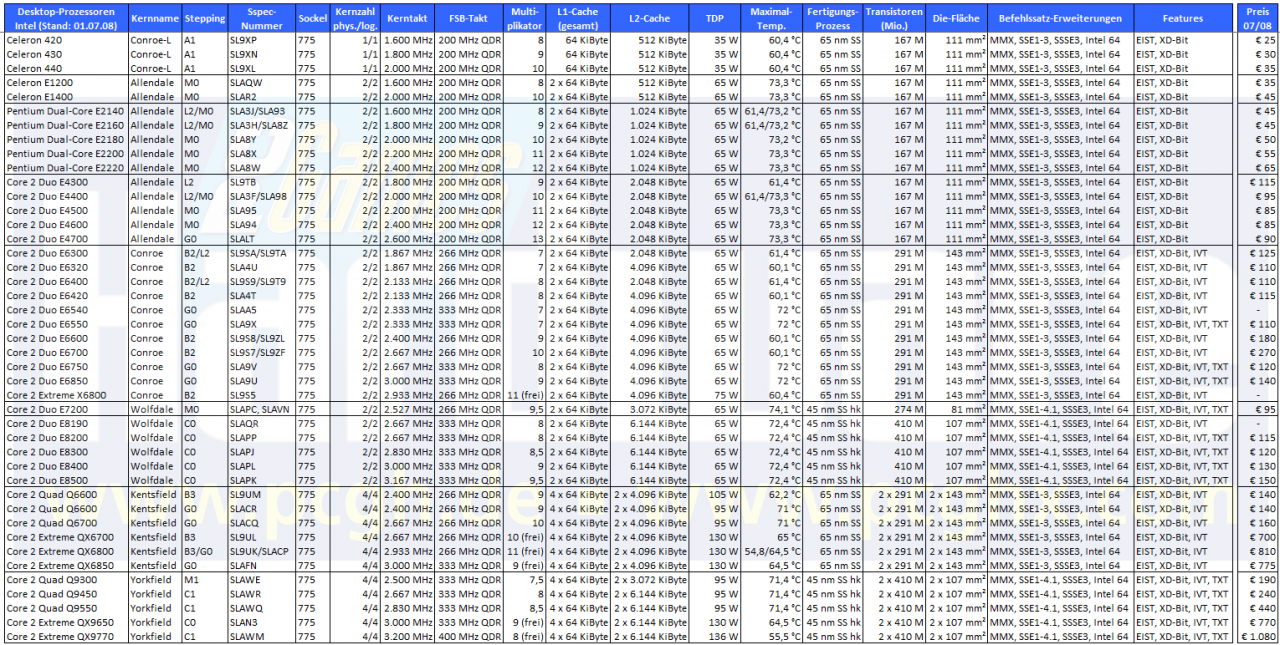Click the Sockel column header
Viewport: 1280px width, 645px height.
(x=313, y=19)
